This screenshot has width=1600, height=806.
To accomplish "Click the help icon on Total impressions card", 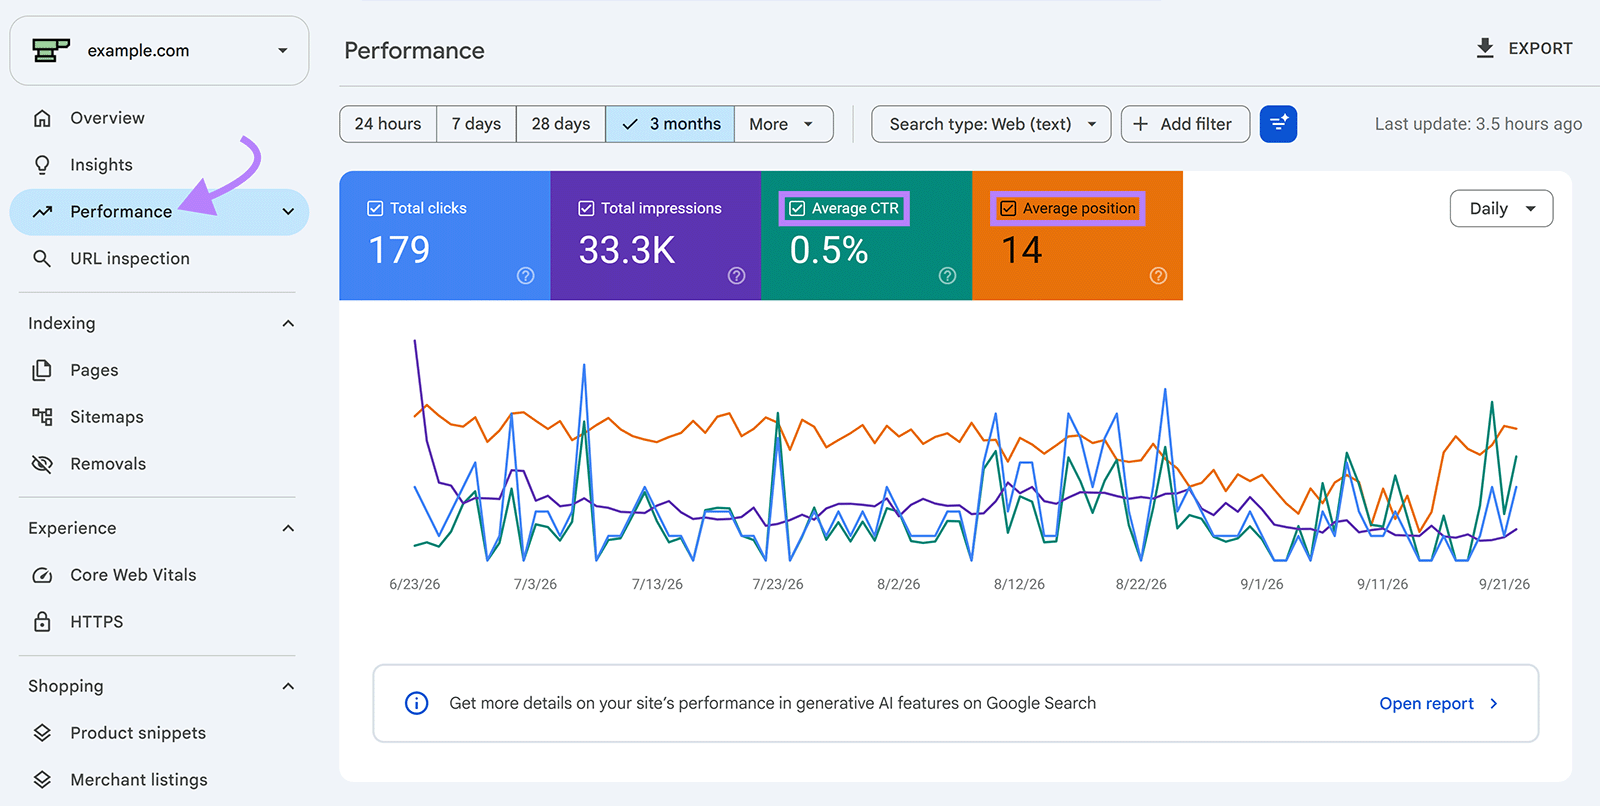I will click(x=737, y=276).
